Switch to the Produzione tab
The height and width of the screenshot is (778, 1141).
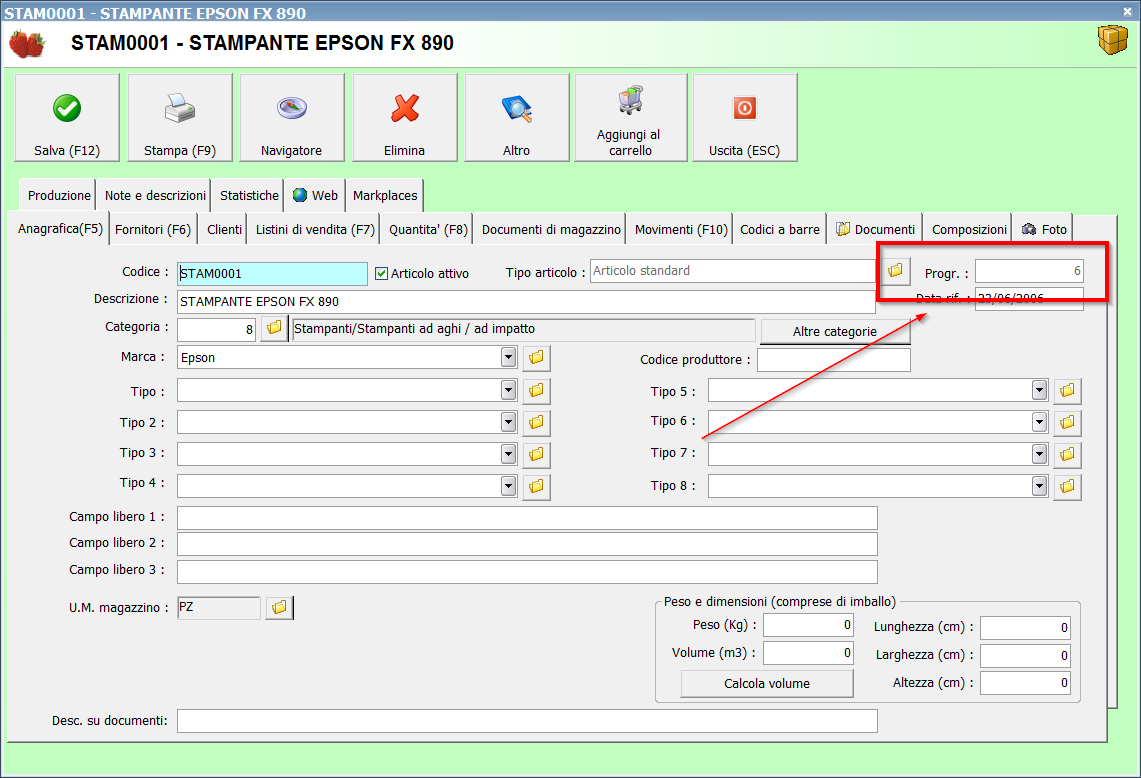58,195
